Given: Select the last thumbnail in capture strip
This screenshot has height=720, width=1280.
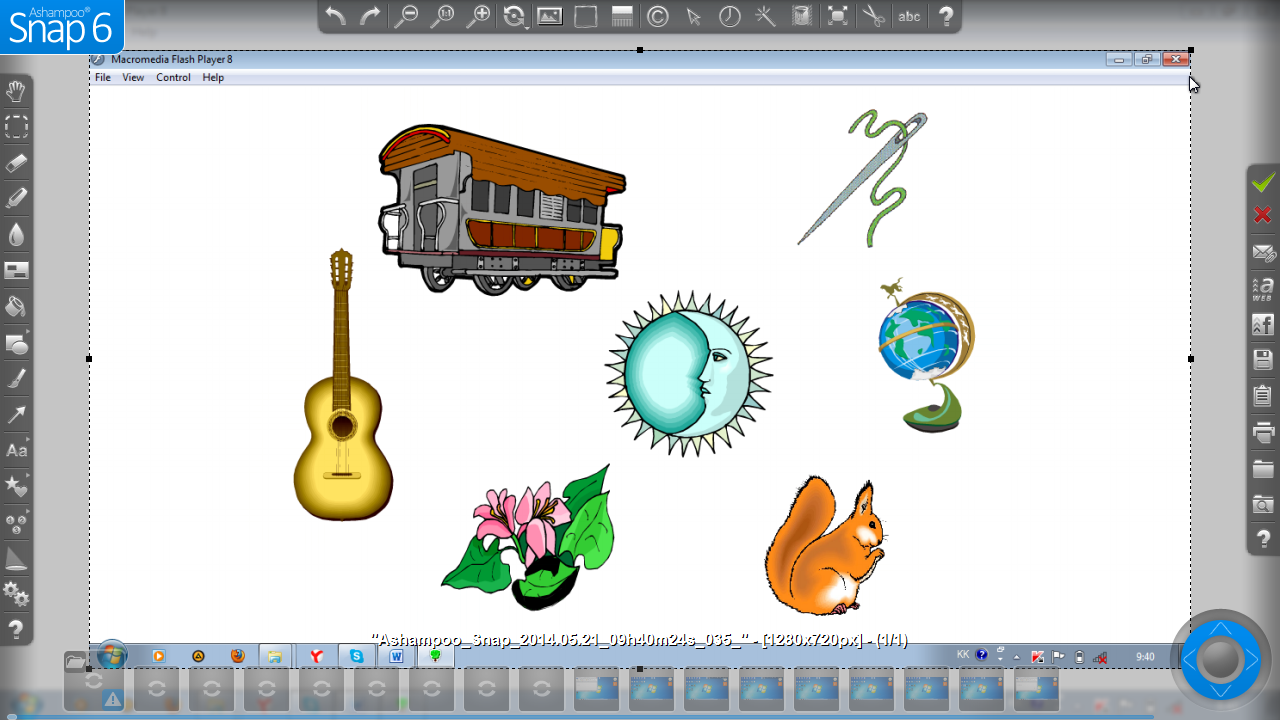Looking at the screenshot, I should [x=1036, y=690].
